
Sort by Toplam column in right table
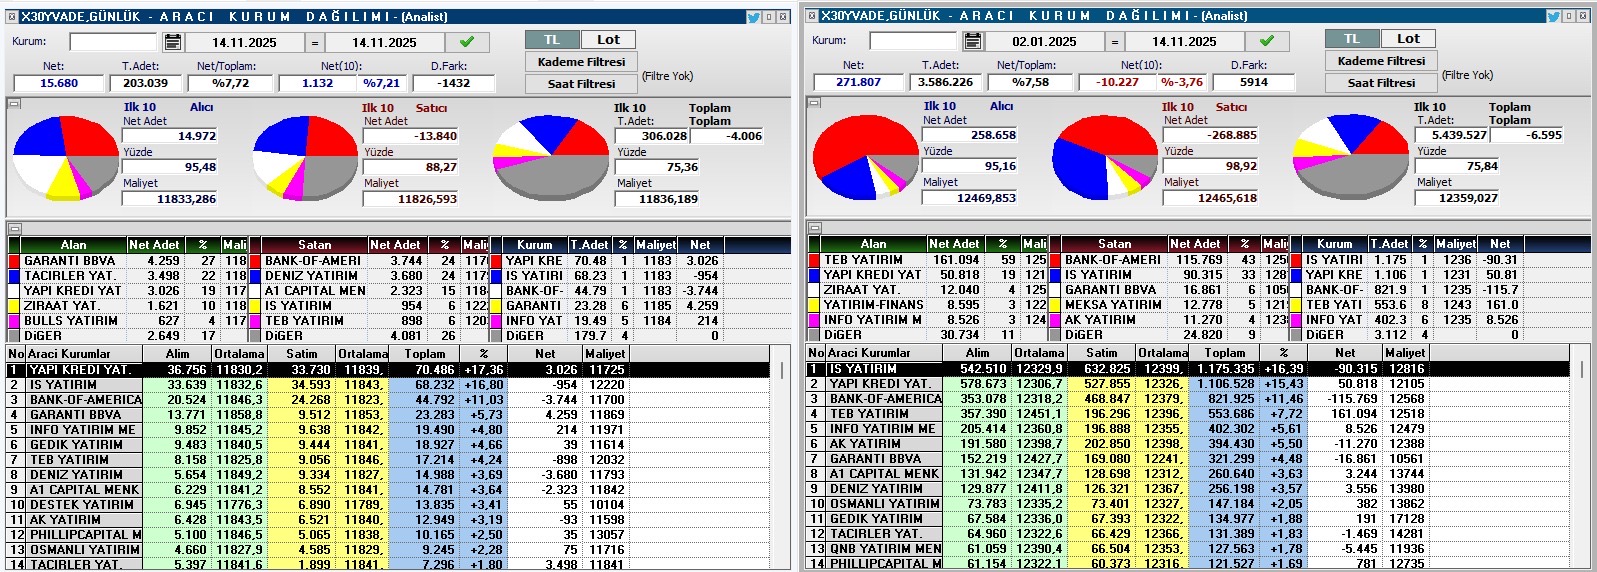1225,353
